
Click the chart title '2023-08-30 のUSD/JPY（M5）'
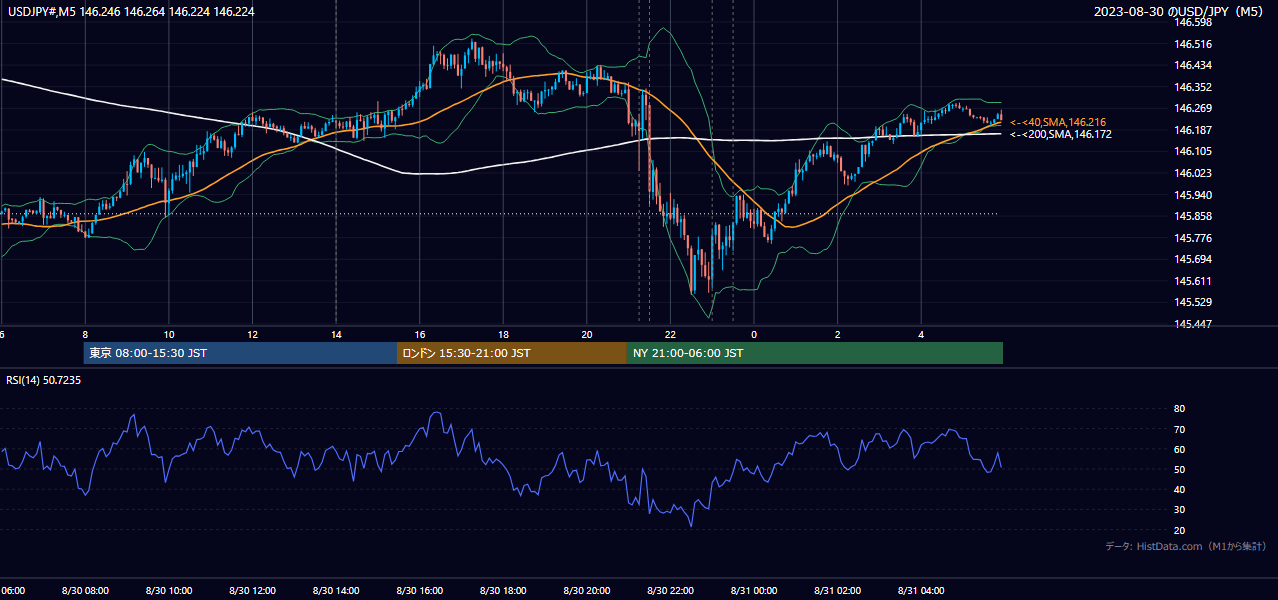1180,11
